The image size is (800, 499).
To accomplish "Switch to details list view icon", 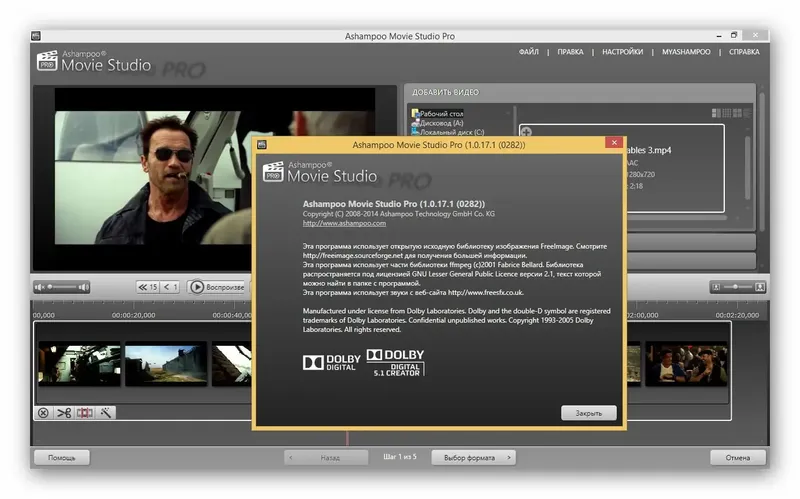I will [x=747, y=113].
